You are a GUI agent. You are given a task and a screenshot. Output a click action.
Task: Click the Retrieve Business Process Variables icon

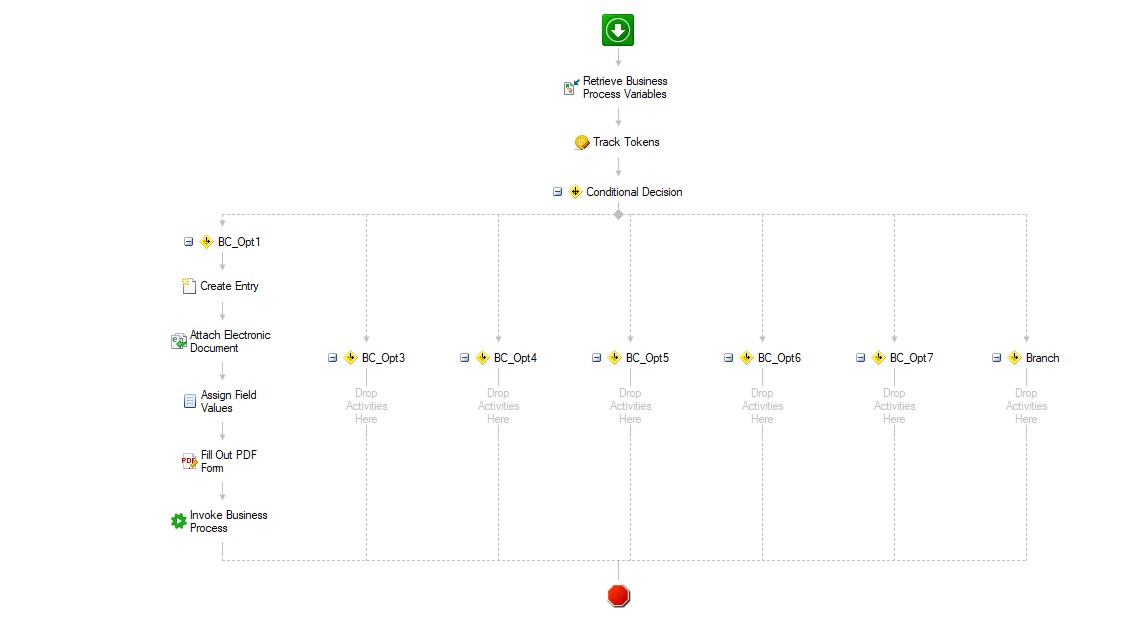571,87
